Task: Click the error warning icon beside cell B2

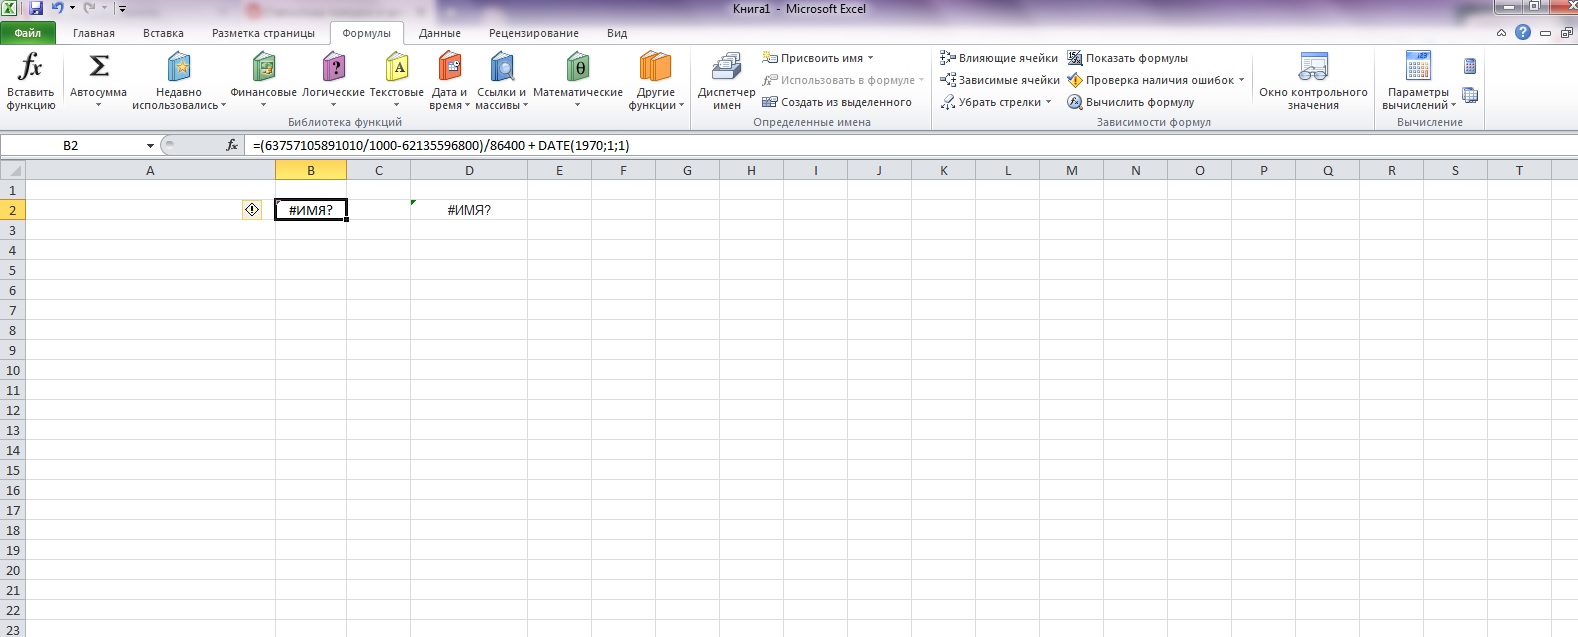Action: 252,210
